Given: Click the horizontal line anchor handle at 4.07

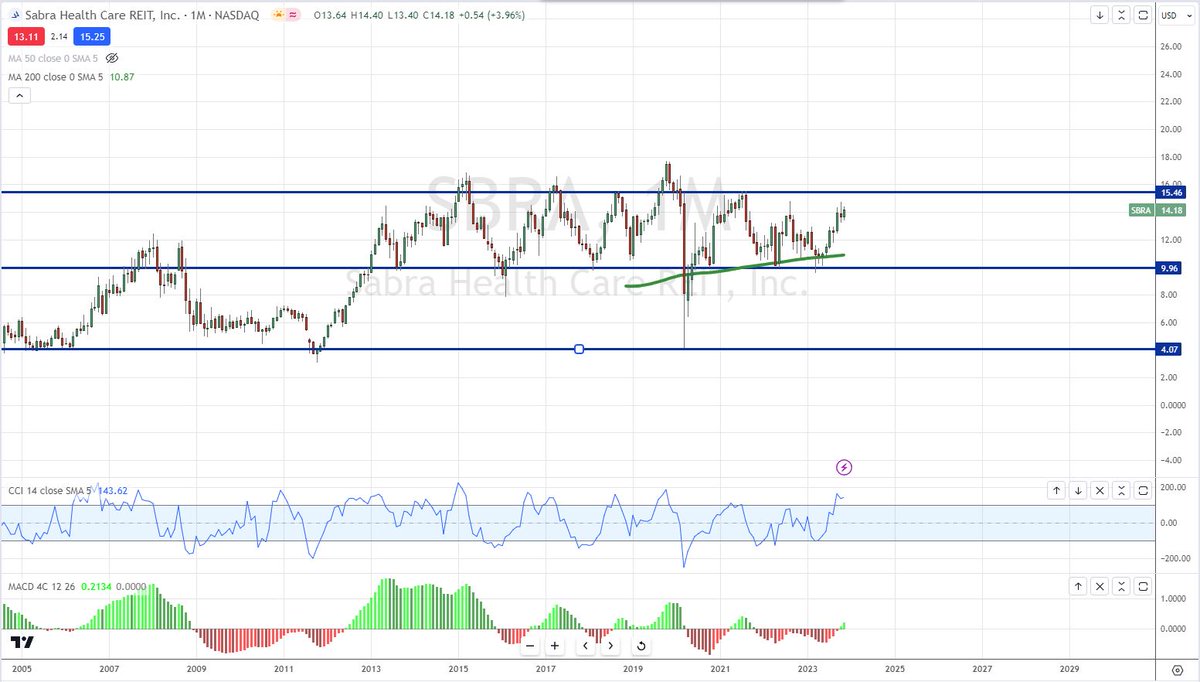Looking at the screenshot, I should coord(579,349).
